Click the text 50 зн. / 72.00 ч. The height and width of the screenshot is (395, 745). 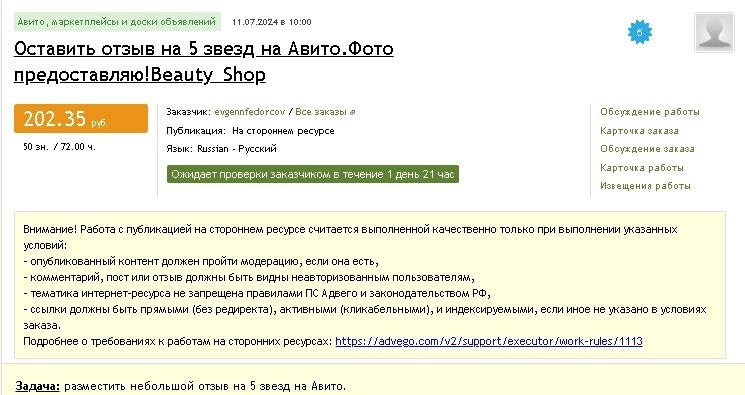click(59, 147)
